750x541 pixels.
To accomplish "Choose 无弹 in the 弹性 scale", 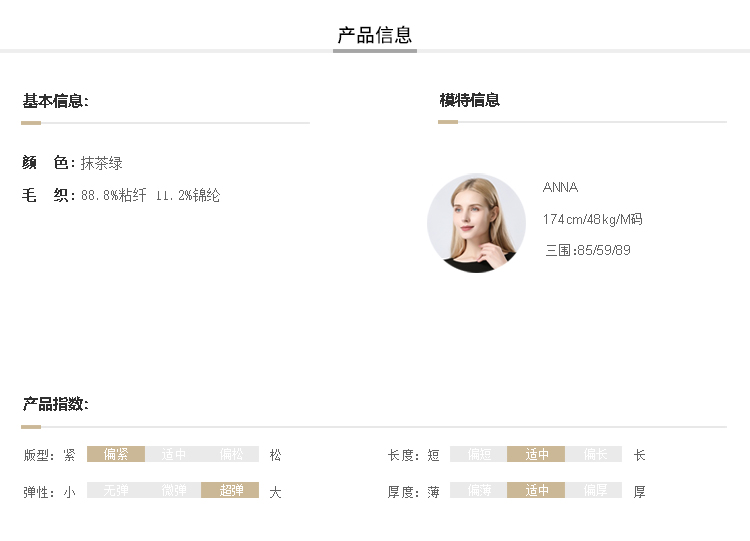I will (x=116, y=491).
